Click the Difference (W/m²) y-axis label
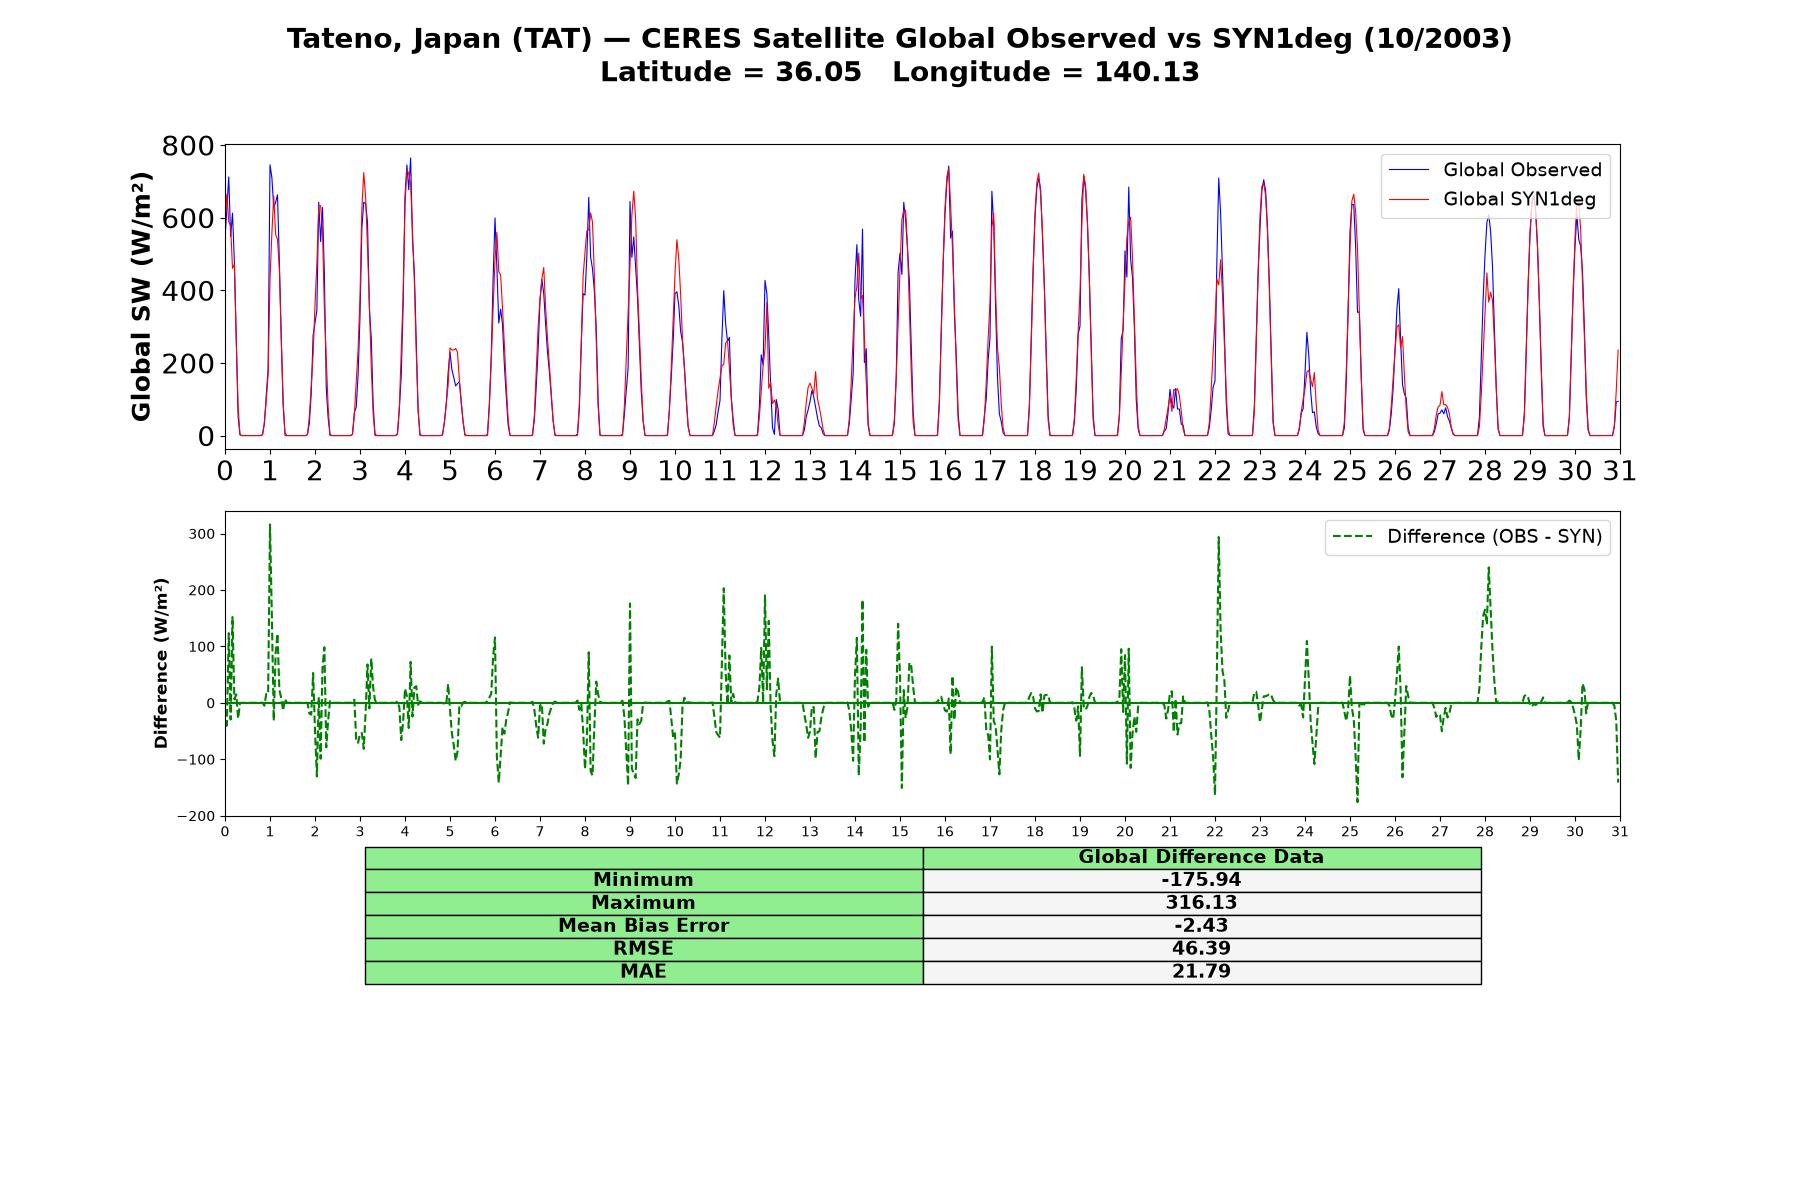The width and height of the screenshot is (1800, 1200). tap(161, 663)
